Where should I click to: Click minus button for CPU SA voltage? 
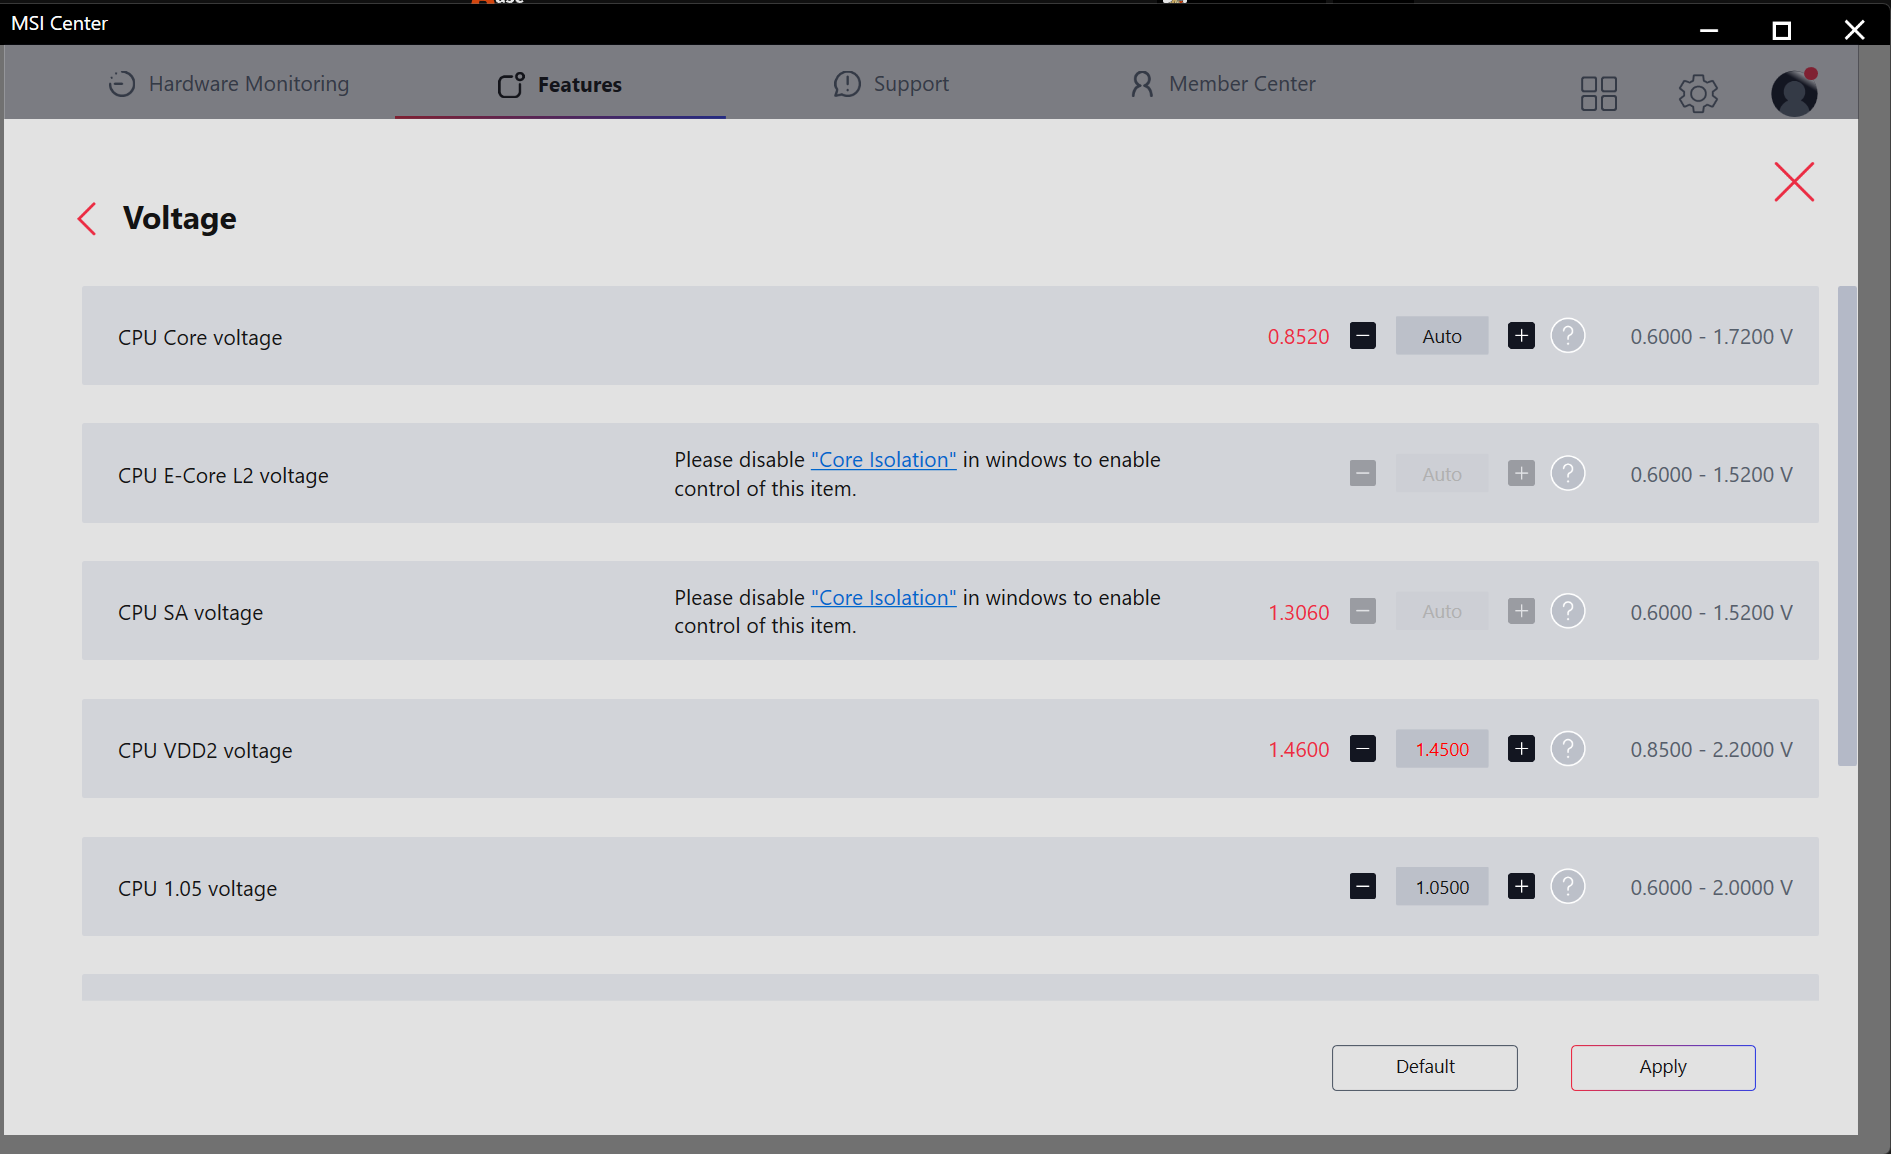(1362, 611)
